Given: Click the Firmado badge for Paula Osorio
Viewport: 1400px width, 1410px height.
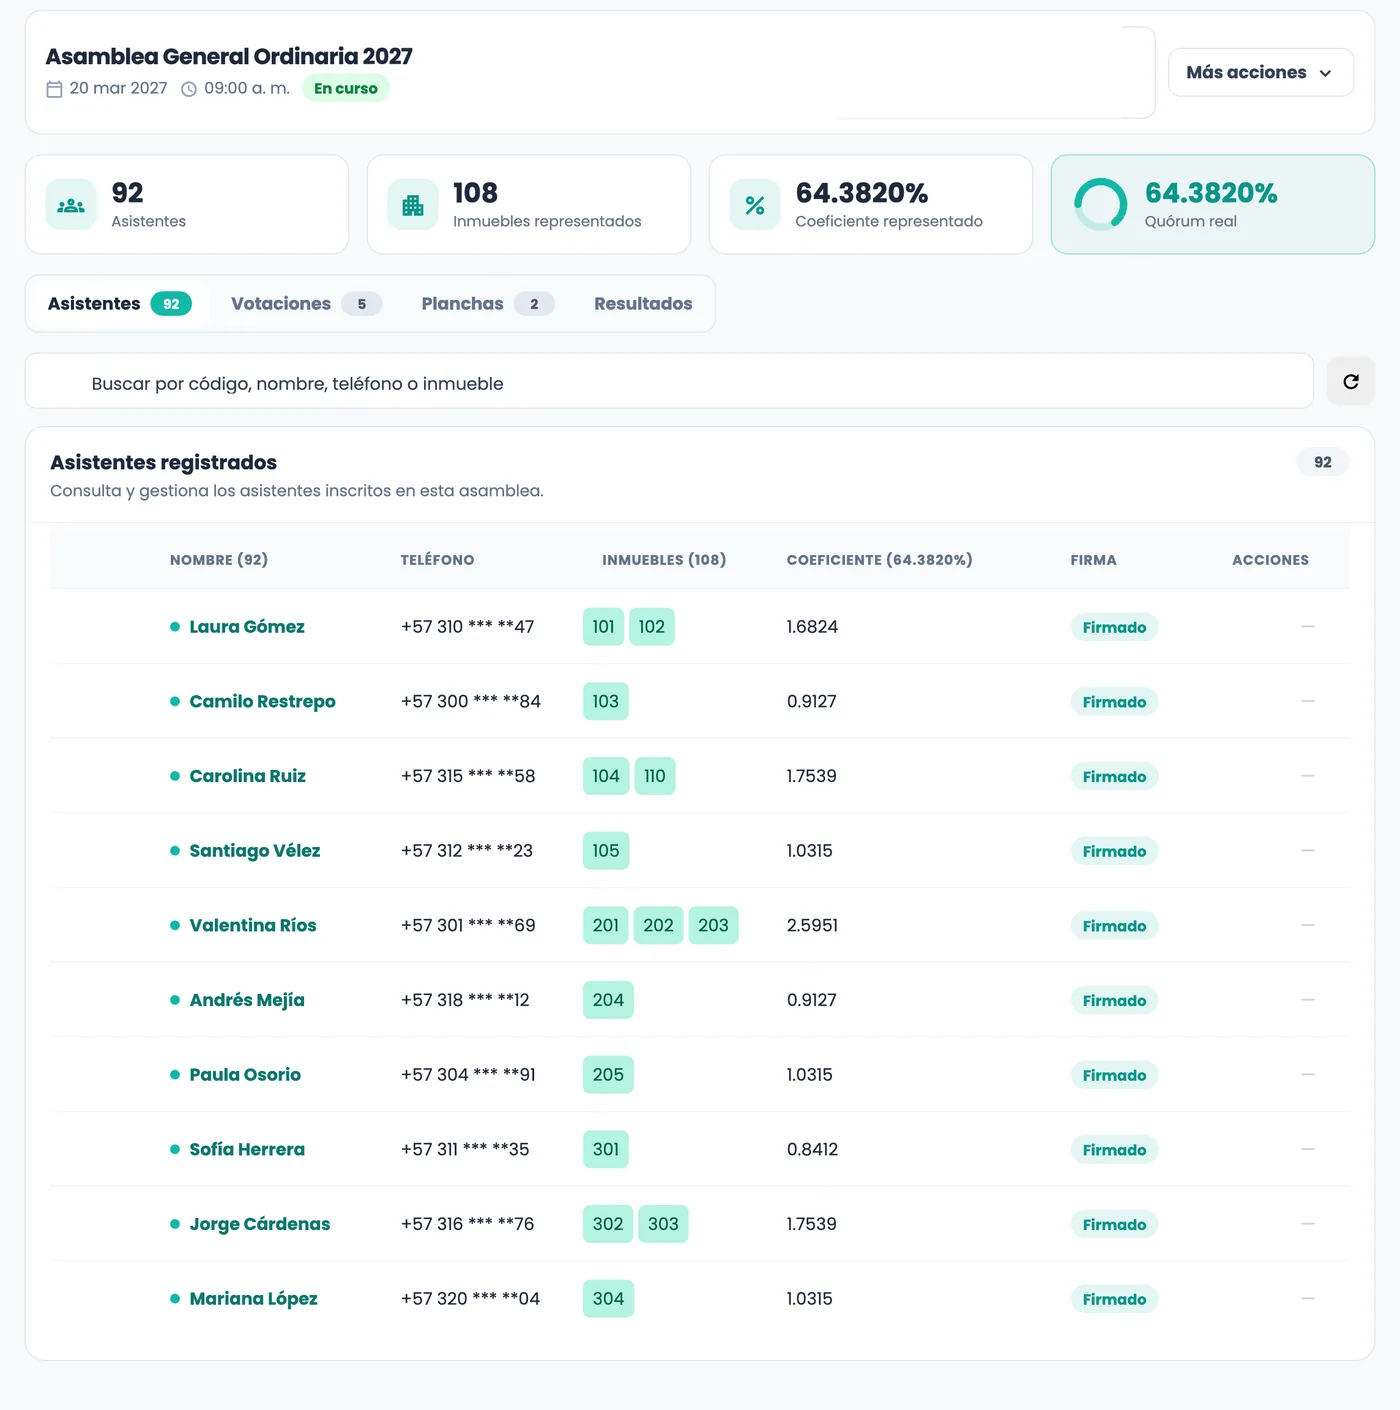Looking at the screenshot, I should pos(1114,1075).
